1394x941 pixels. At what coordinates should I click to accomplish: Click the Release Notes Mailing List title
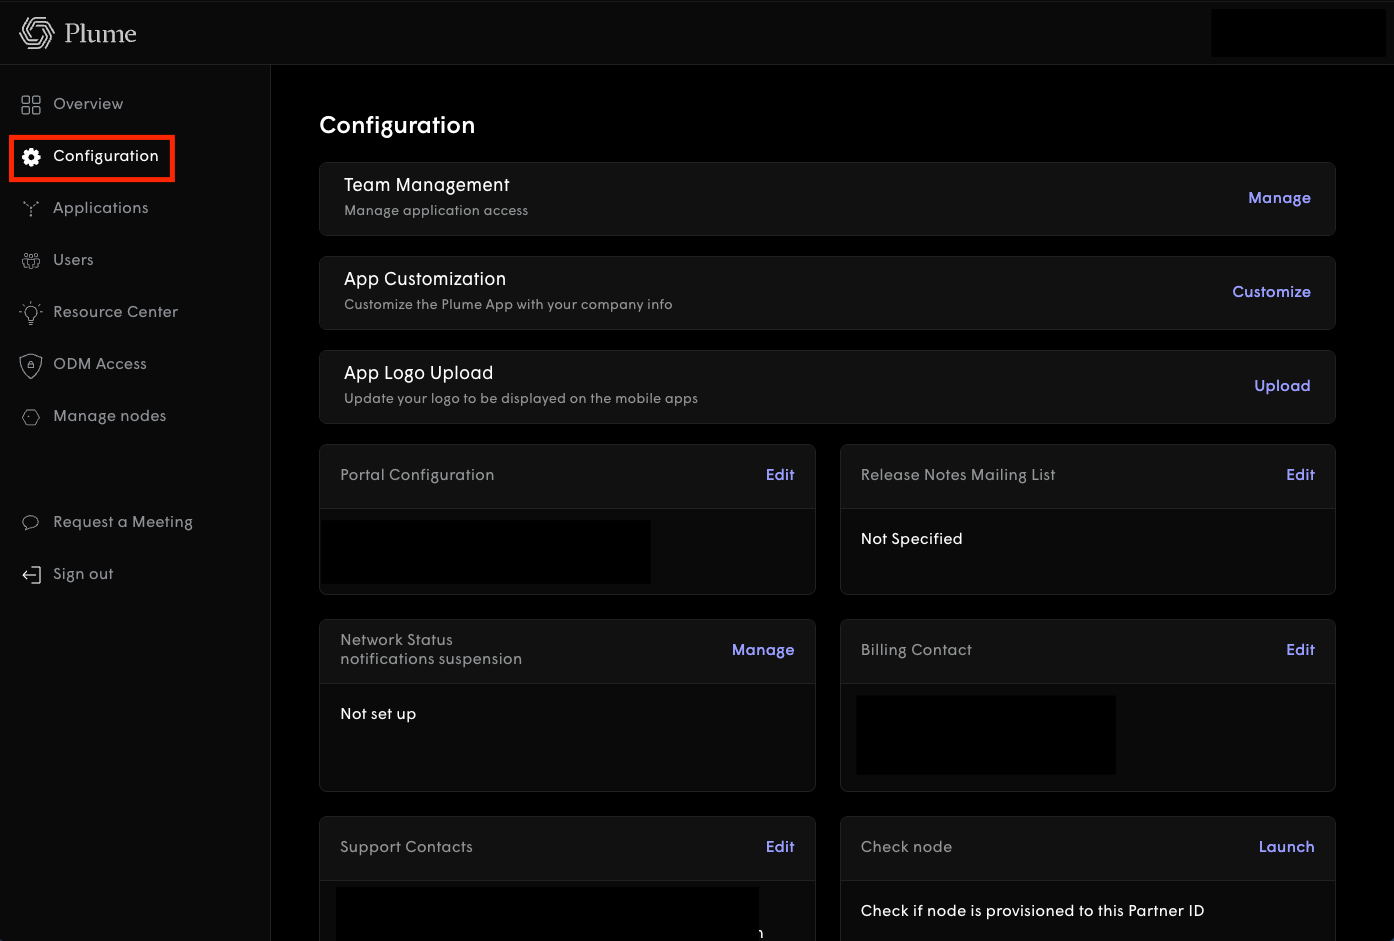coord(958,475)
